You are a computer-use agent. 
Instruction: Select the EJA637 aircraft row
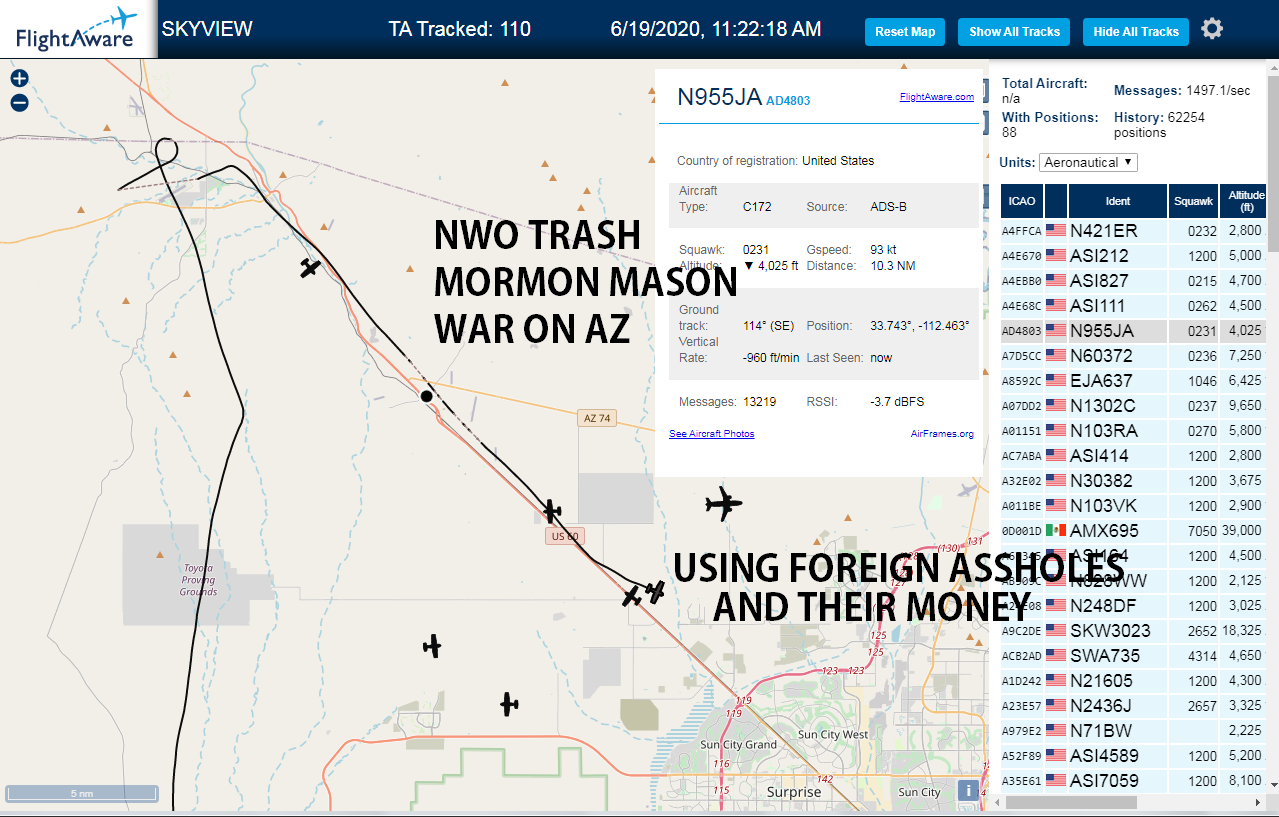(x=1134, y=381)
